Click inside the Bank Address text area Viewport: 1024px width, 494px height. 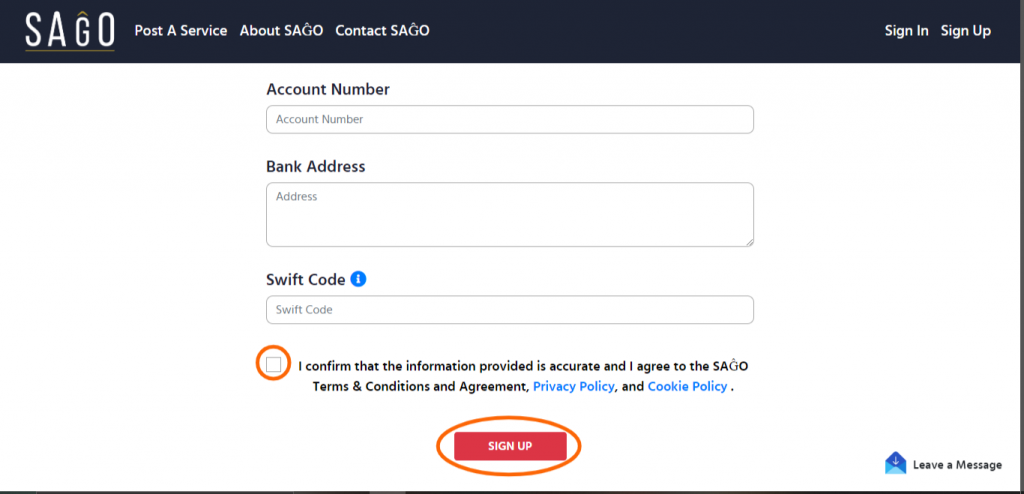click(x=509, y=214)
